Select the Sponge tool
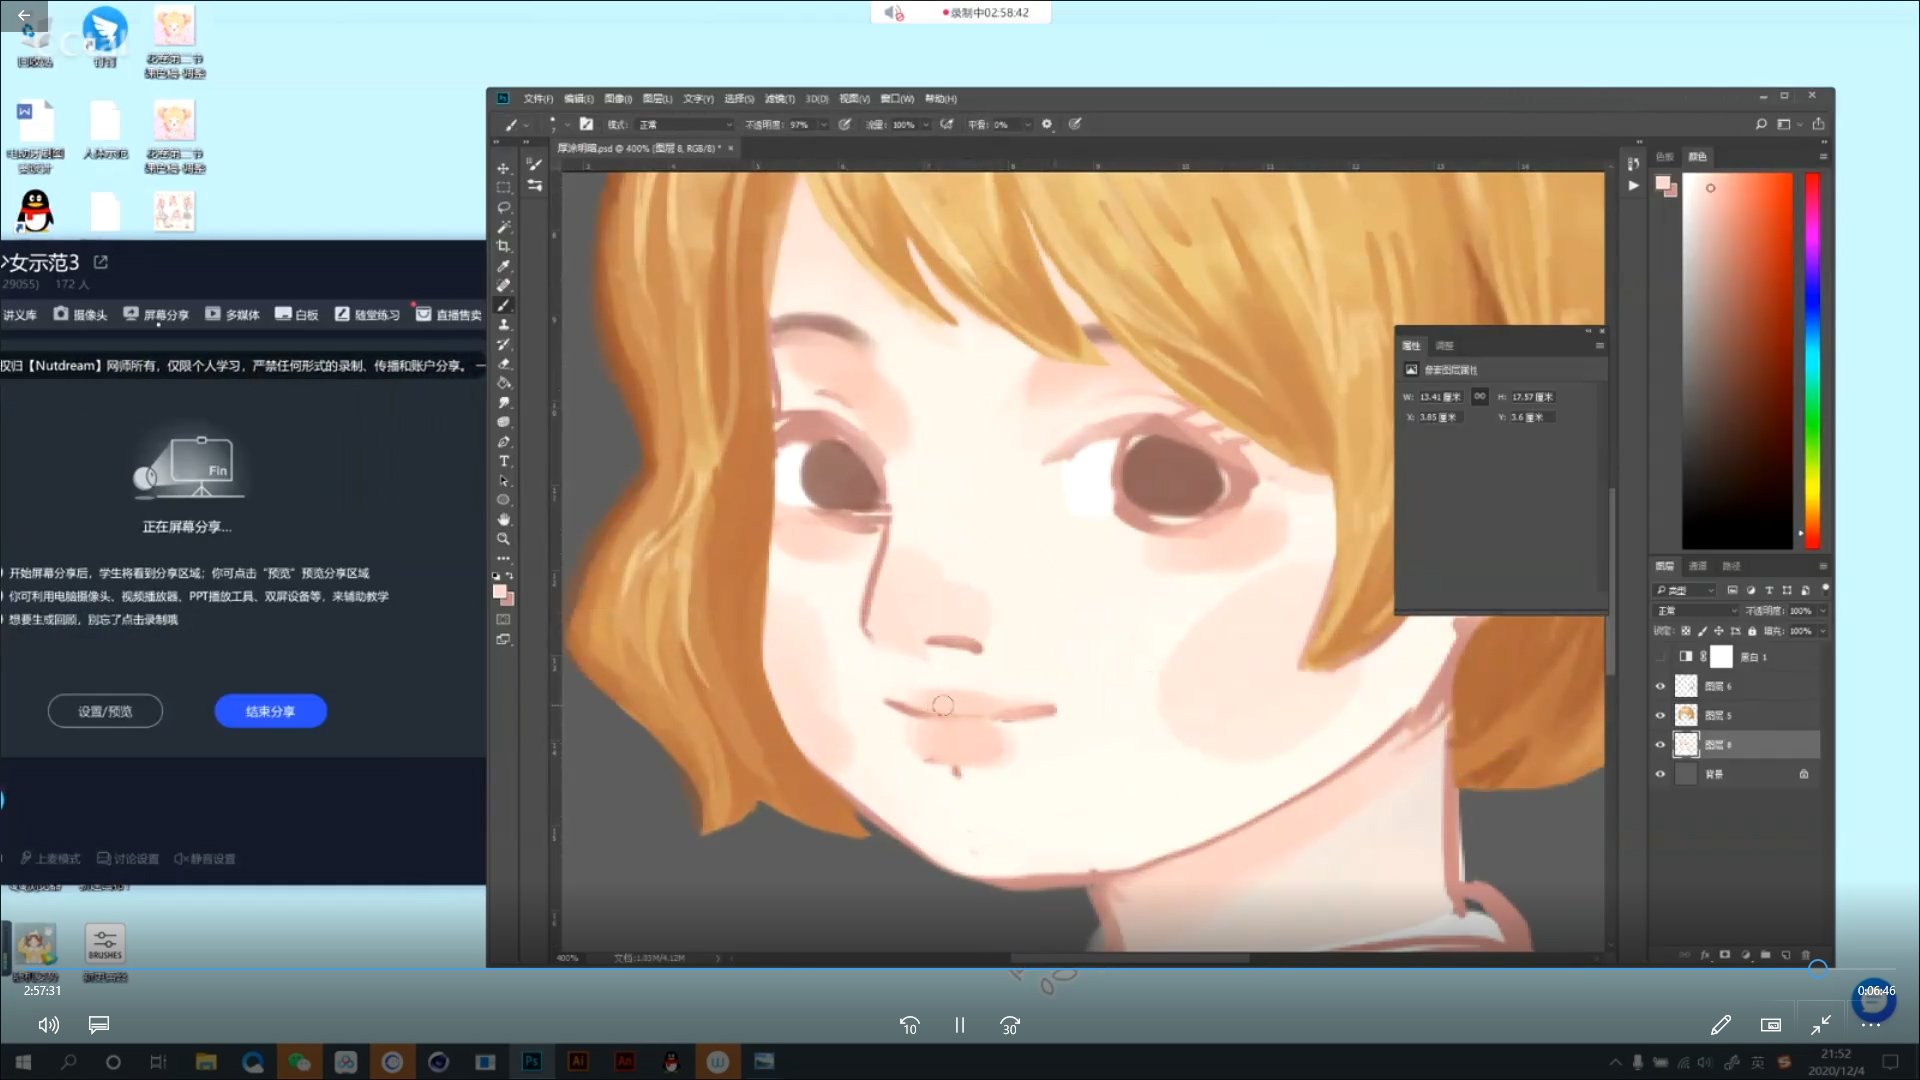 [503, 422]
